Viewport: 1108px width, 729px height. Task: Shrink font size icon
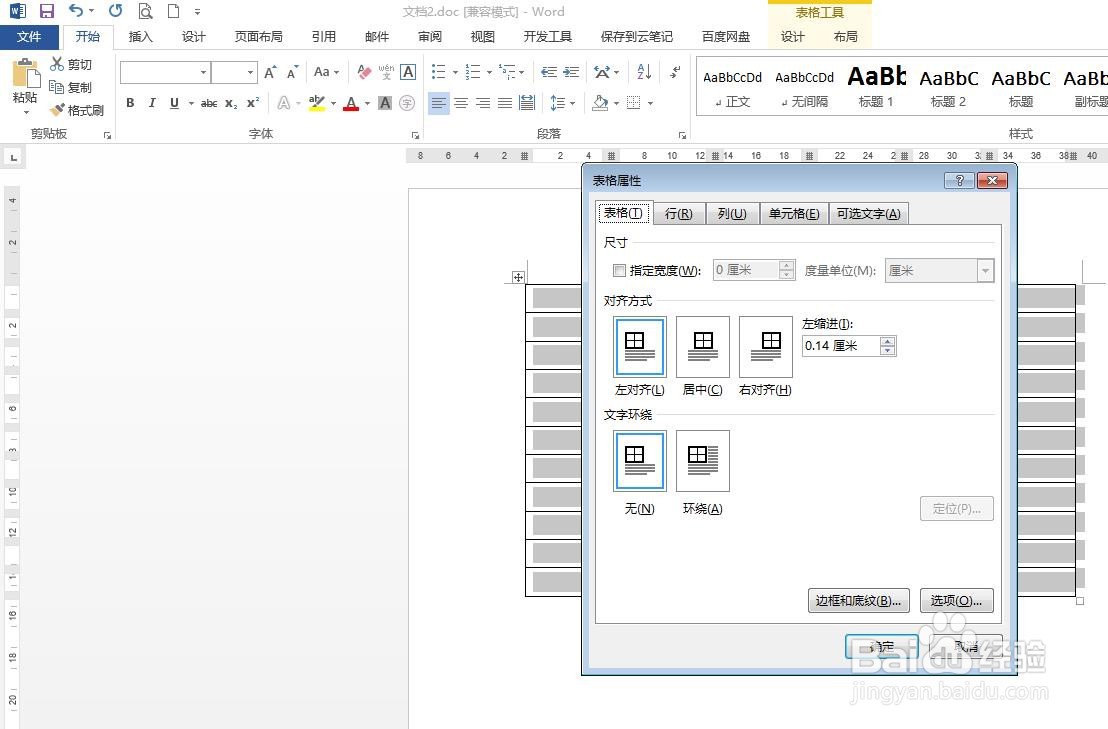click(293, 72)
